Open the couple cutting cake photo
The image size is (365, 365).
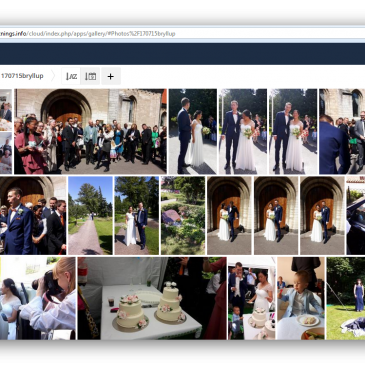click(252, 298)
